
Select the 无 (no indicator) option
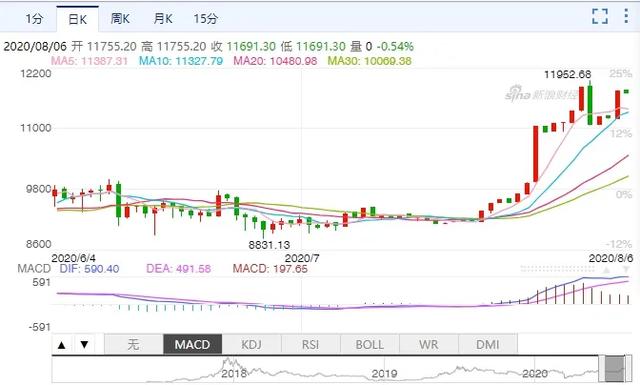(133, 344)
